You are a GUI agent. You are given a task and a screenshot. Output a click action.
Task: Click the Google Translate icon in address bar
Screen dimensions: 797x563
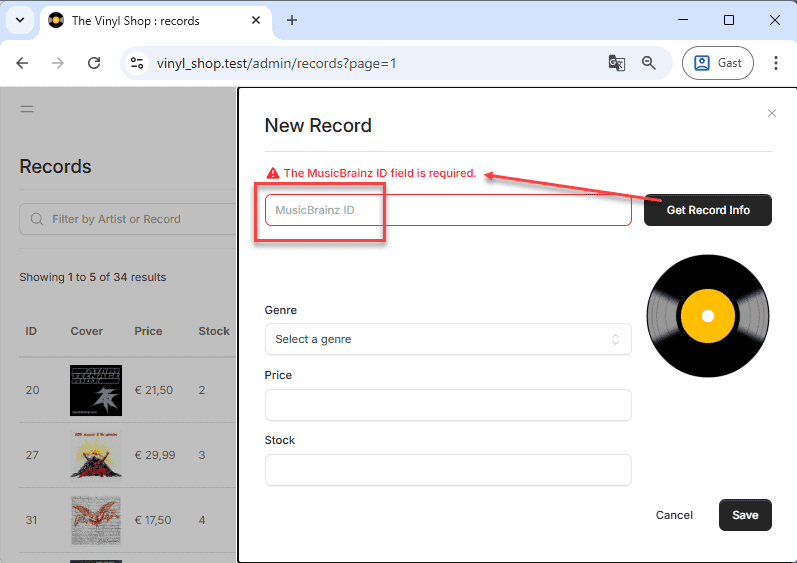pyautogui.click(x=617, y=63)
